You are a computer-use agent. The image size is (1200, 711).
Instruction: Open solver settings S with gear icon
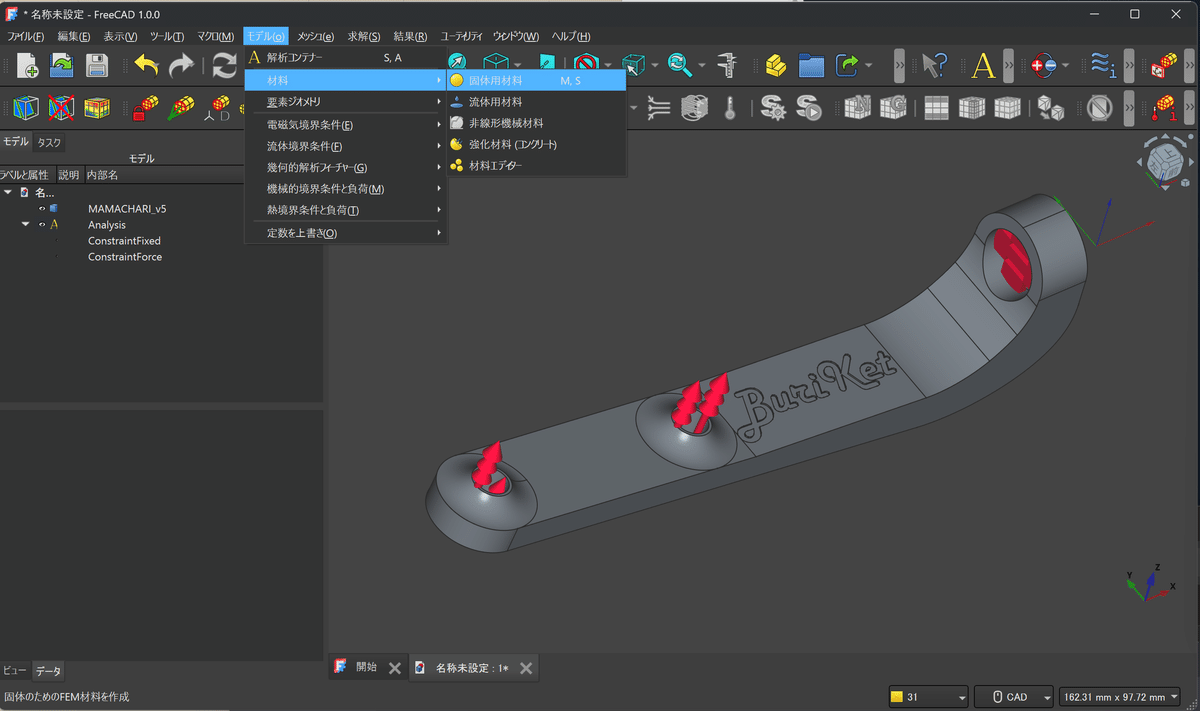point(772,107)
